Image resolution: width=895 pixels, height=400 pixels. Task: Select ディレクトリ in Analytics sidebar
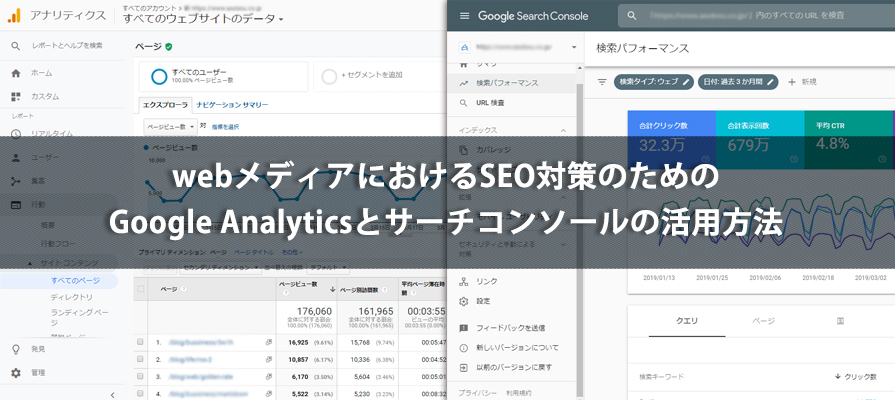pos(71,297)
